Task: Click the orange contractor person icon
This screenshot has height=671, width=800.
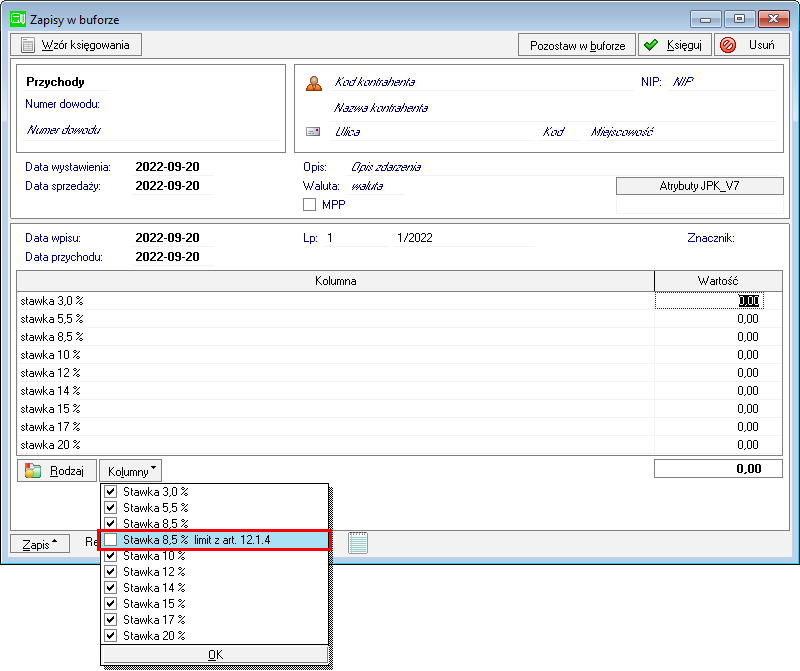Action: pos(313,83)
